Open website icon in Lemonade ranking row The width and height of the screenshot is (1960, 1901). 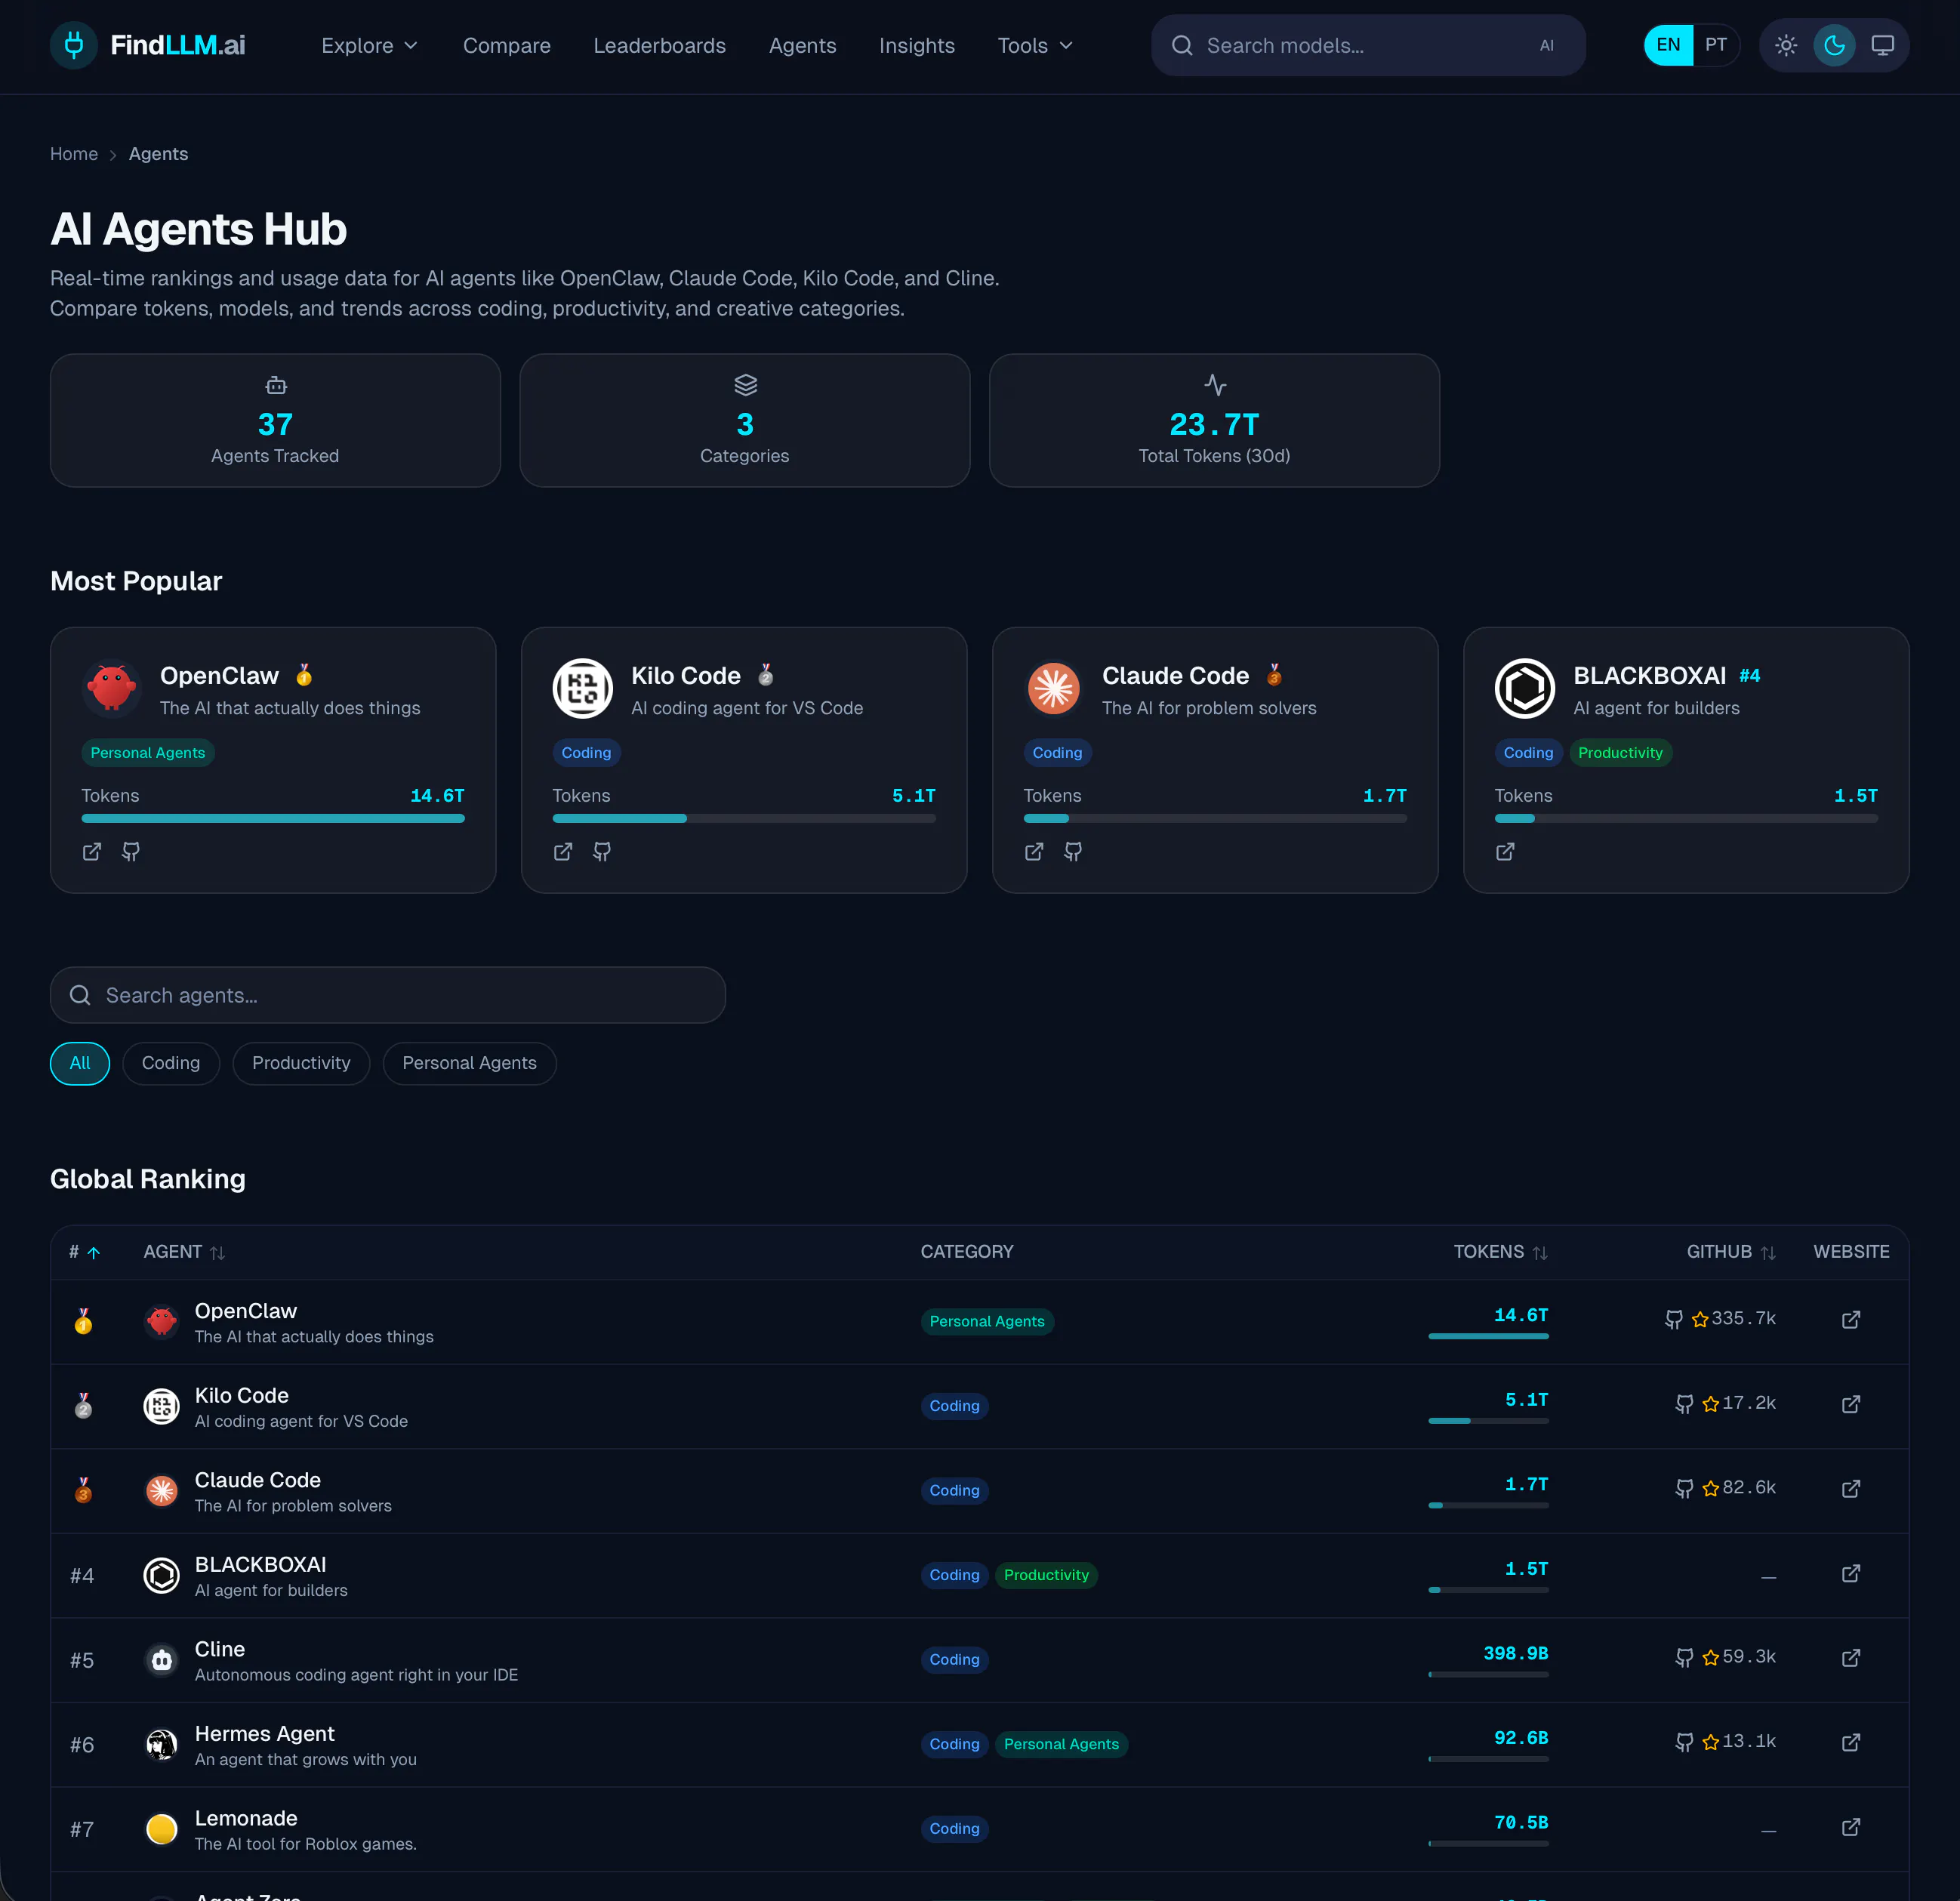click(1851, 1827)
